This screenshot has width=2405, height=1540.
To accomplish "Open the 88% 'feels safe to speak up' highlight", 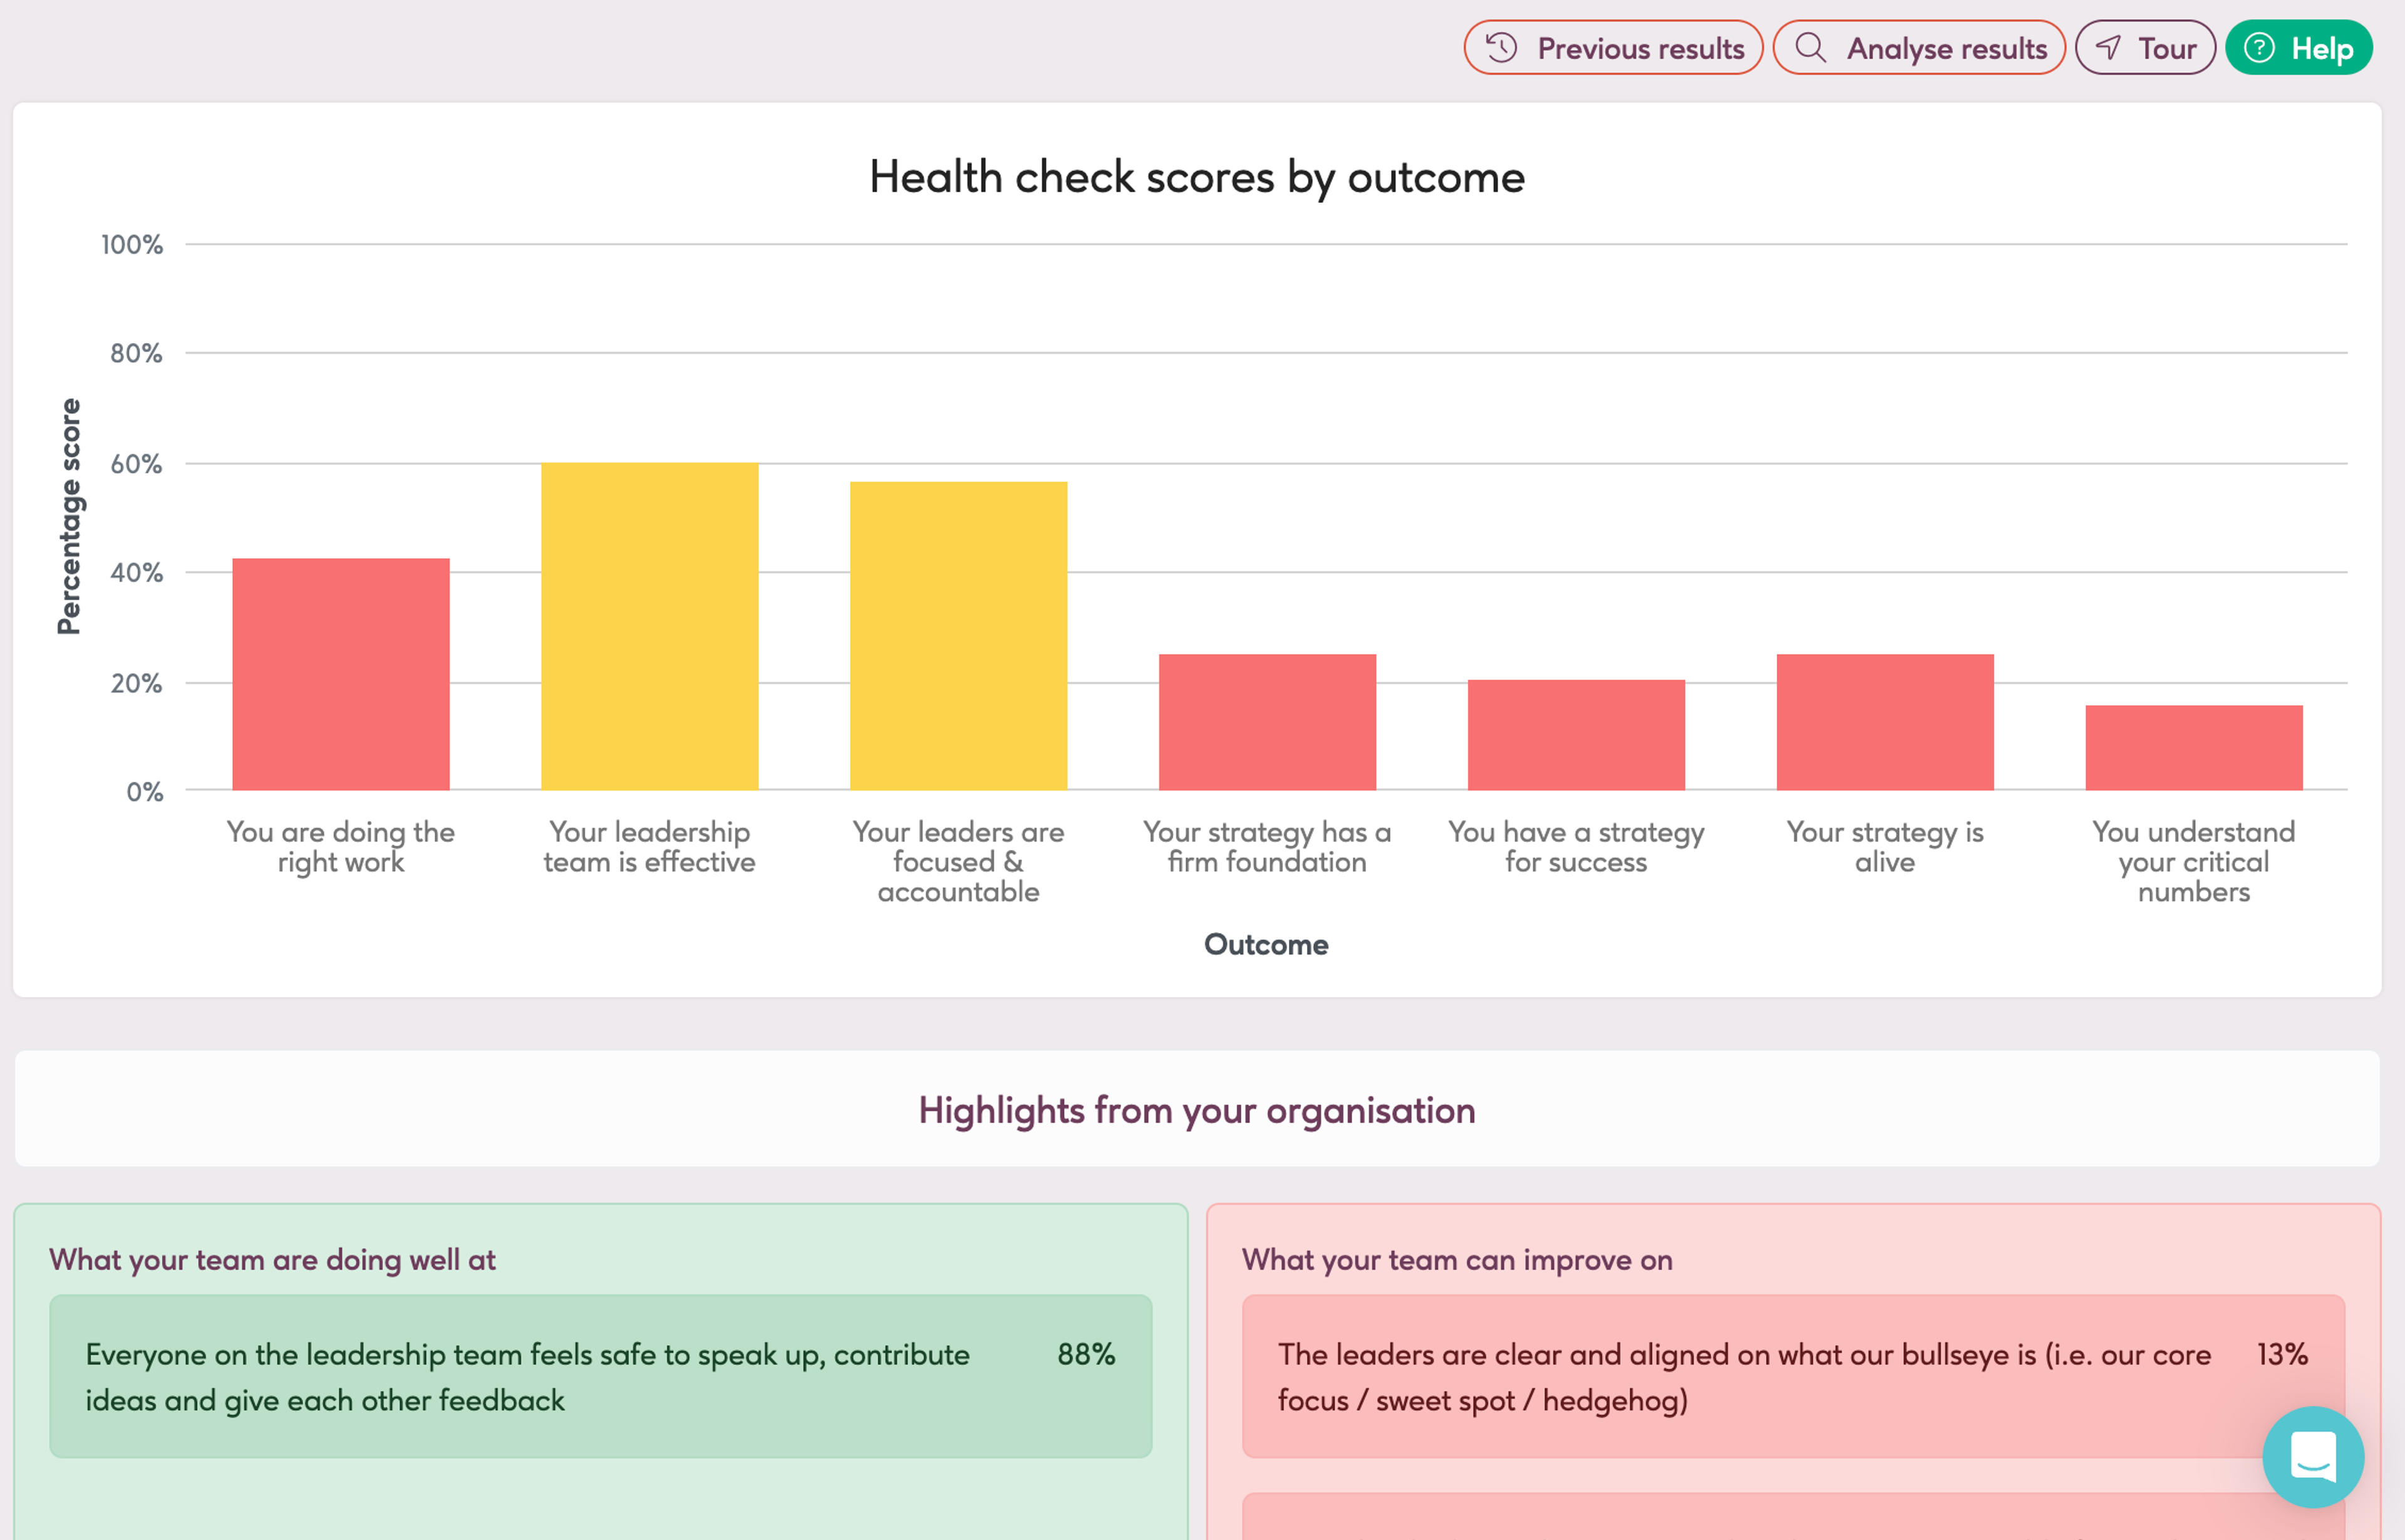I will pos(600,1376).
